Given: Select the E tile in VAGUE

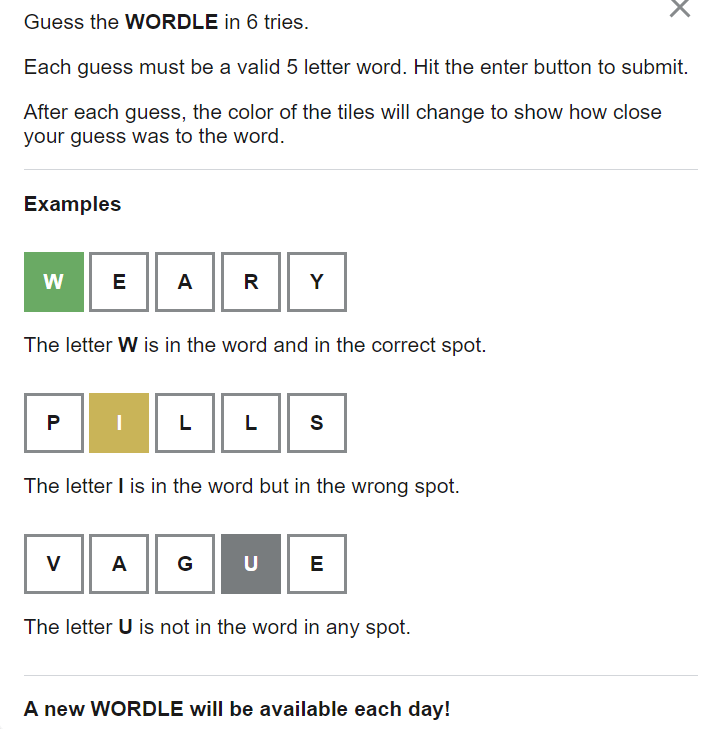Looking at the screenshot, I should tap(317, 564).
